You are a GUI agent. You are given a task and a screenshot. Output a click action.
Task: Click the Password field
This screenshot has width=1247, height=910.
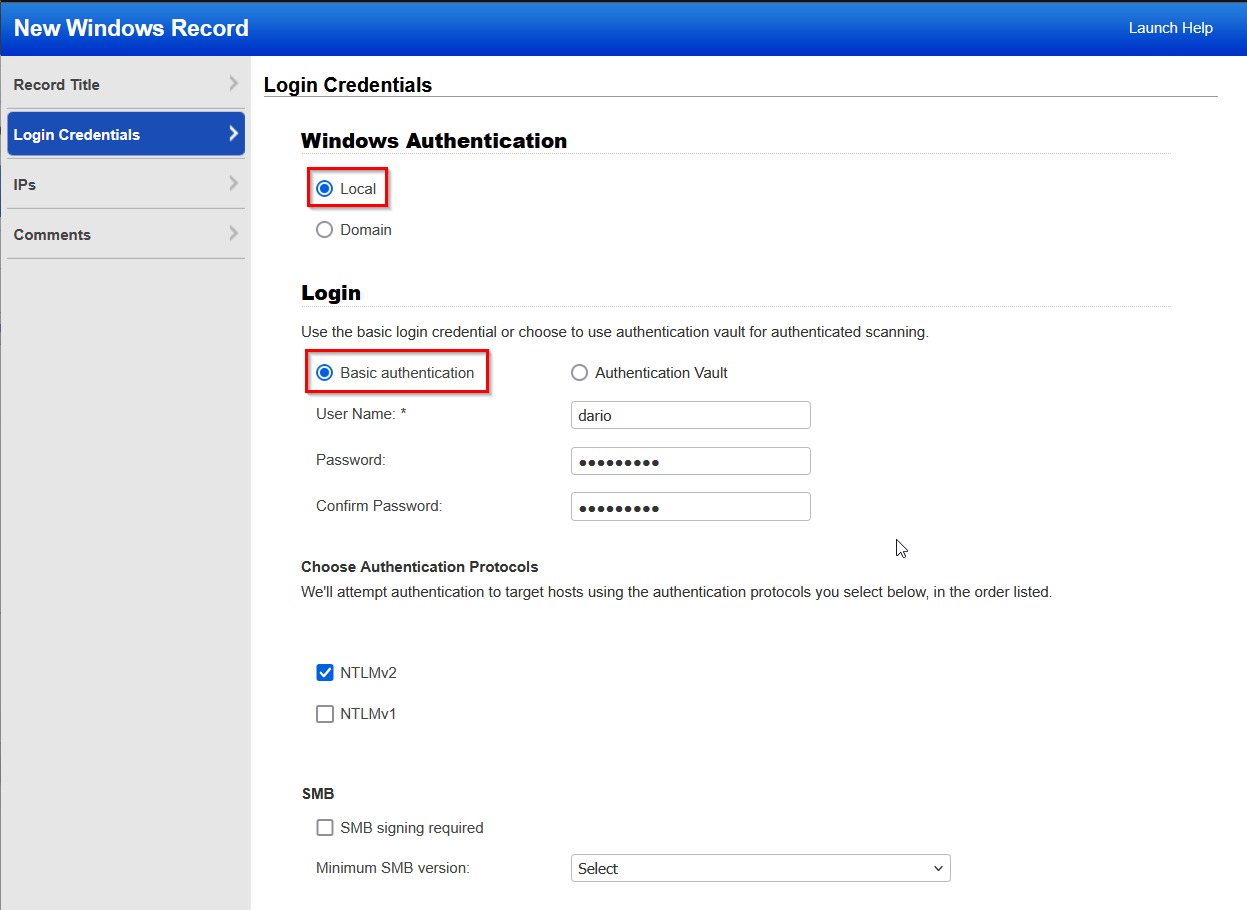pyautogui.click(x=690, y=461)
